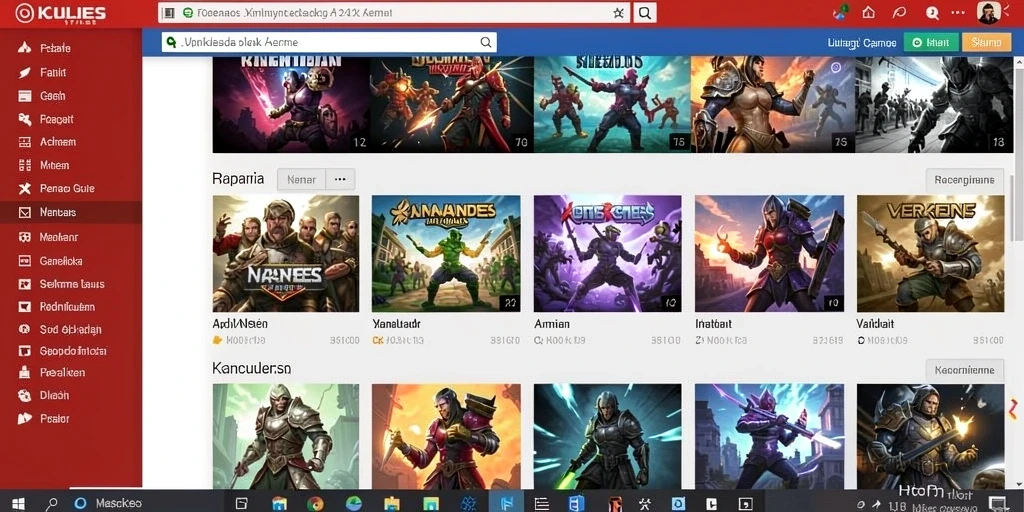Launch Chrome from the taskbar

[315, 504]
